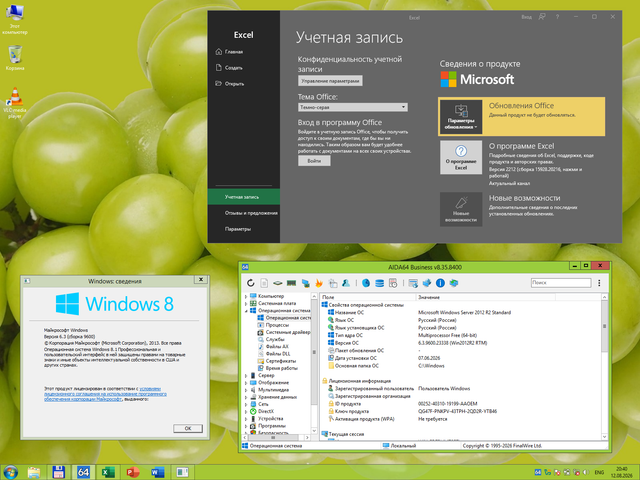Click the blue info circle icon in AIDA64
This screenshot has width=640, height=480.
click(440, 283)
